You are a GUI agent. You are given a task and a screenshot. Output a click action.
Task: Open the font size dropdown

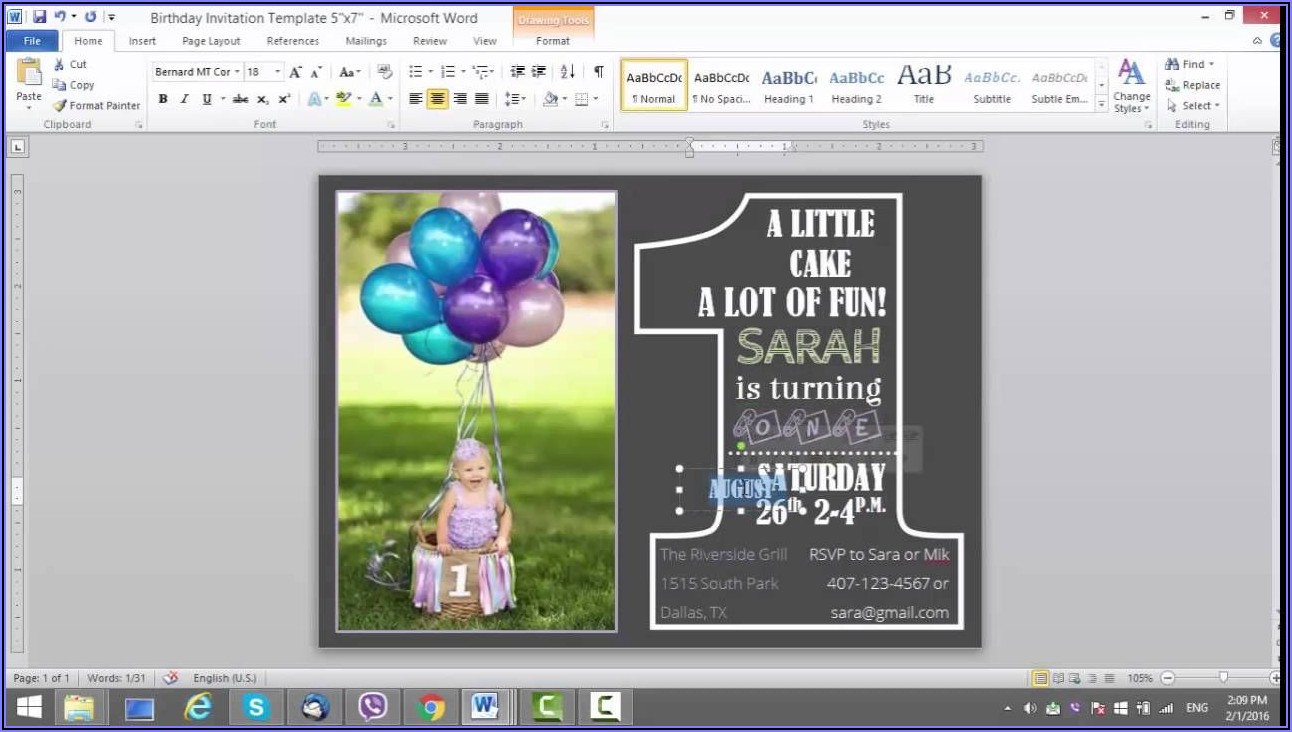pos(278,72)
